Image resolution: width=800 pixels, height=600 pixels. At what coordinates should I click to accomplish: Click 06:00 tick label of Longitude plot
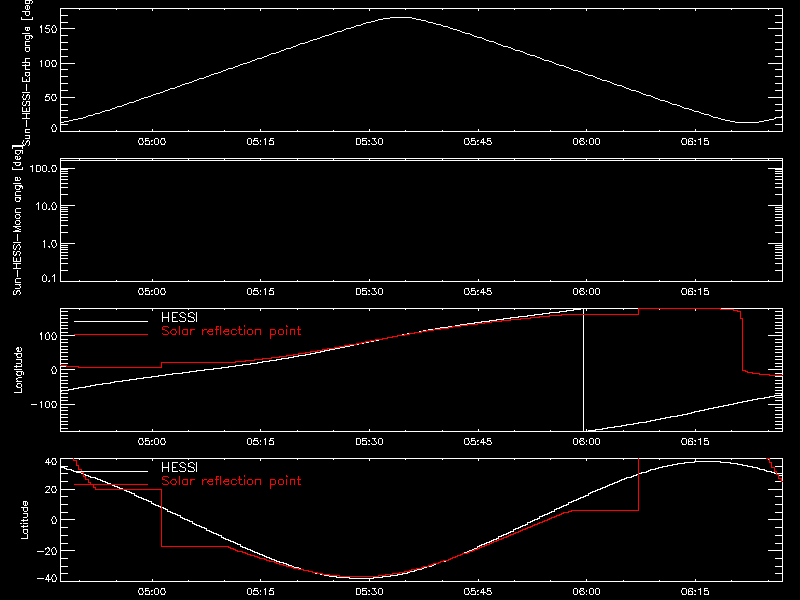(586, 442)
